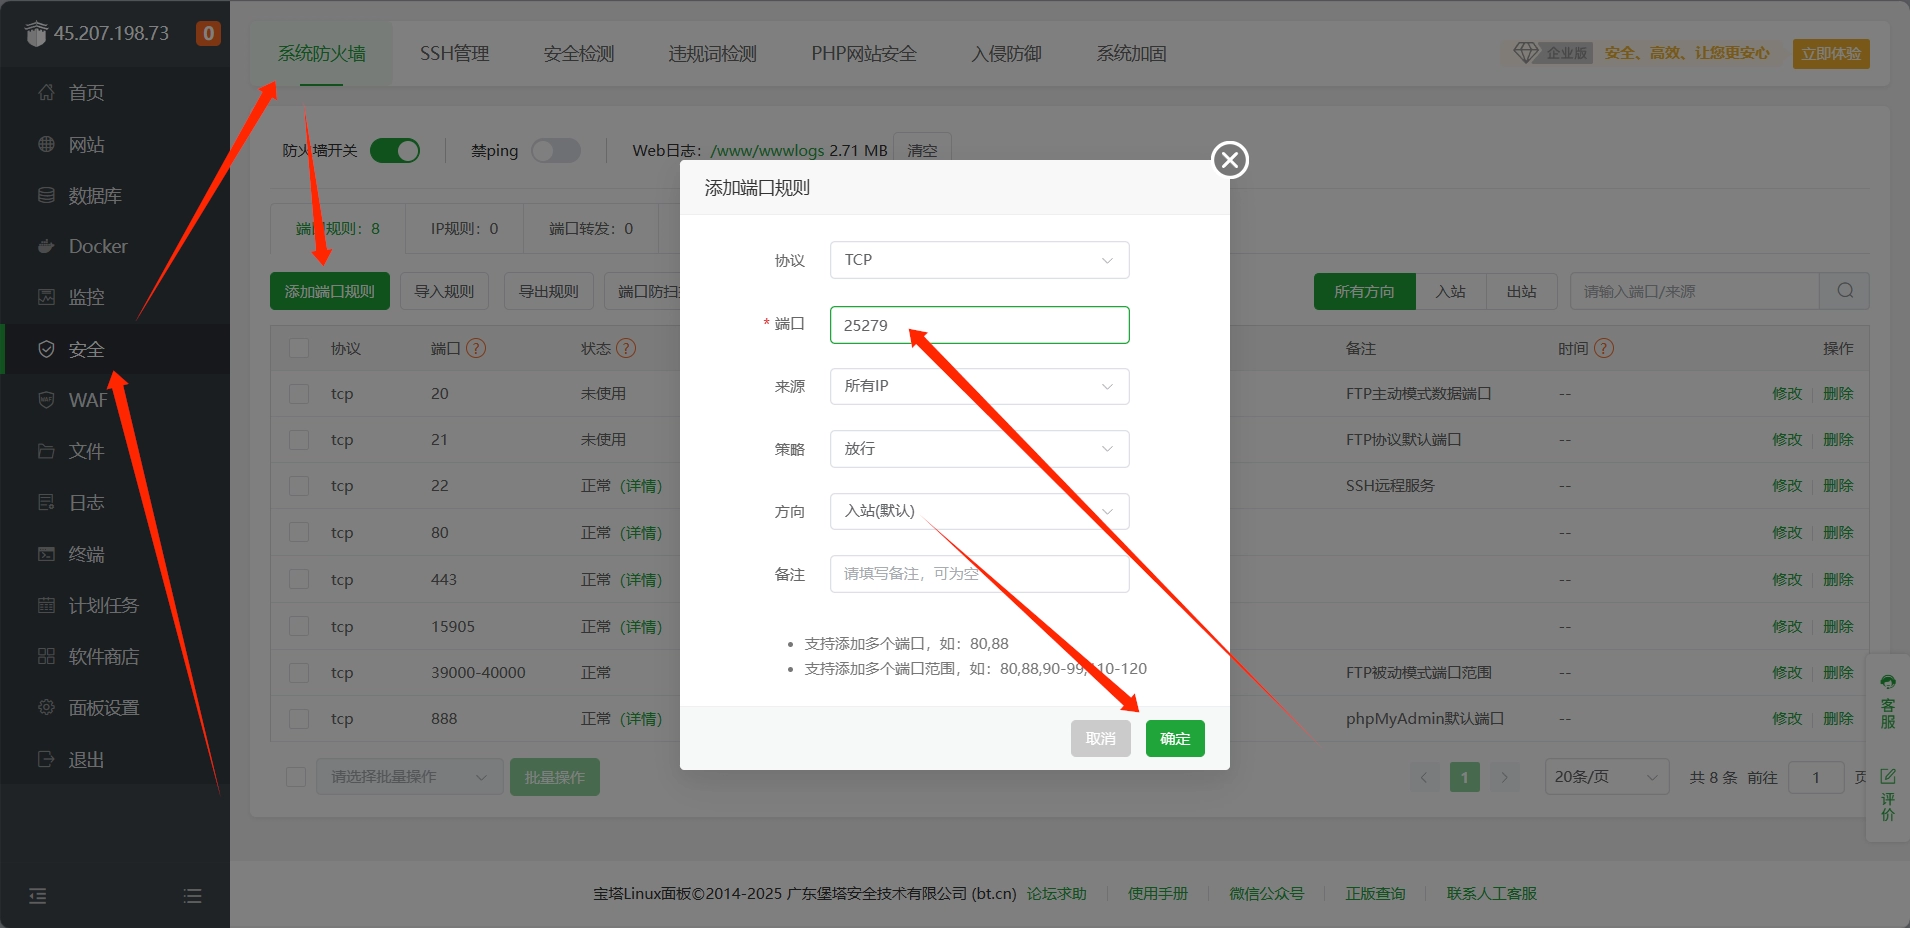Image resolution: width=1910 pixels, height=928 pixels.
Task: Click the 清空 Web log button
Action: click(x=922, y=150)
